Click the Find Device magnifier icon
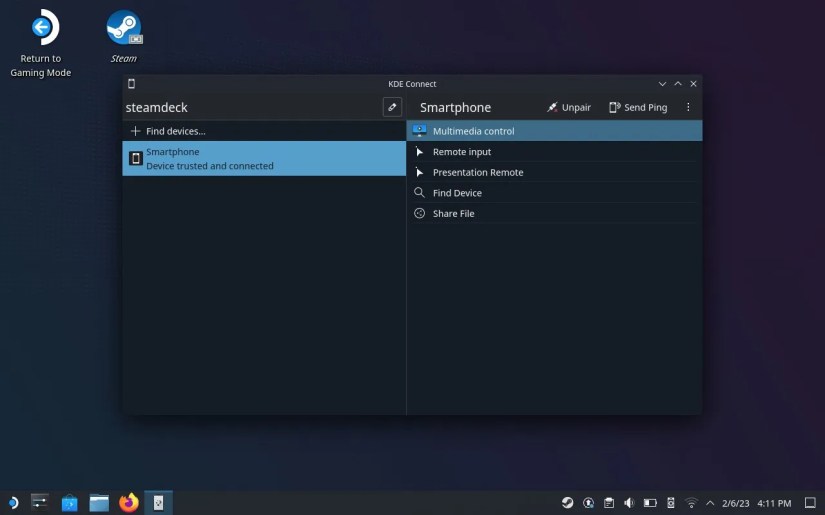This screenshot has height=515, width=825. pos(419,193)
